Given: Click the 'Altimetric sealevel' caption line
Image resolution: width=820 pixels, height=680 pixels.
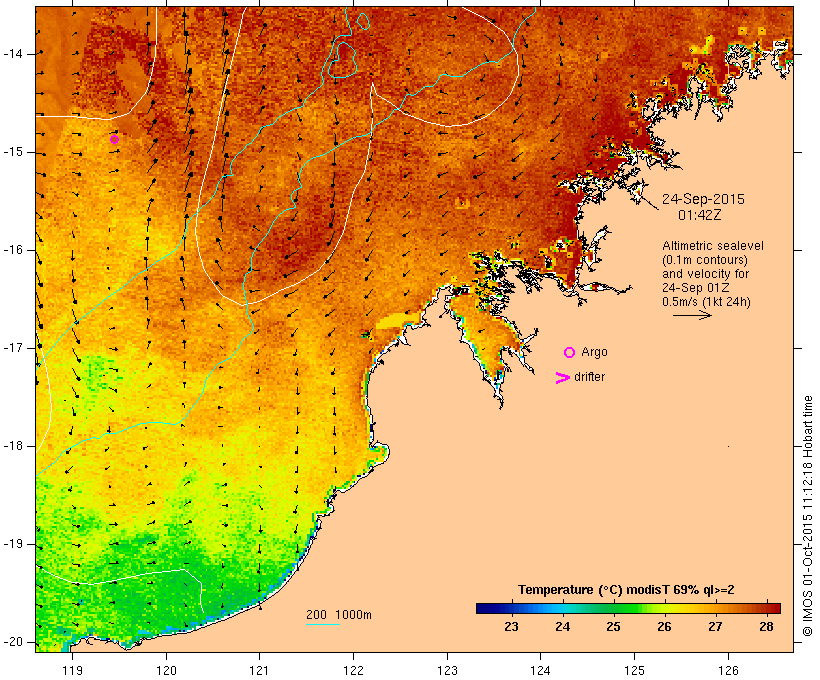Looking at the screenshot, I should tap(713, 246).
